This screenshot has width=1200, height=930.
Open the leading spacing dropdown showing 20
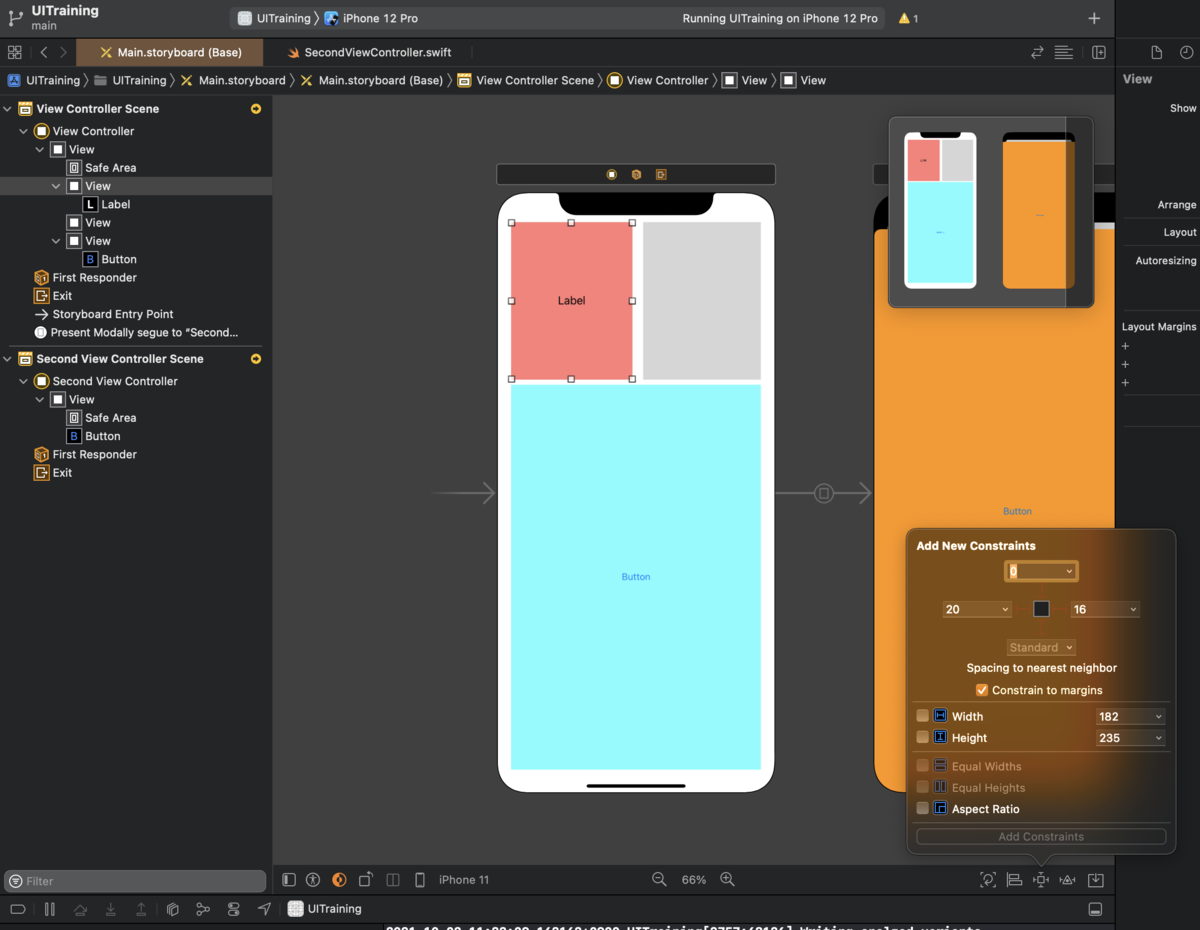pyautogui.click(x=1005, y=609)
